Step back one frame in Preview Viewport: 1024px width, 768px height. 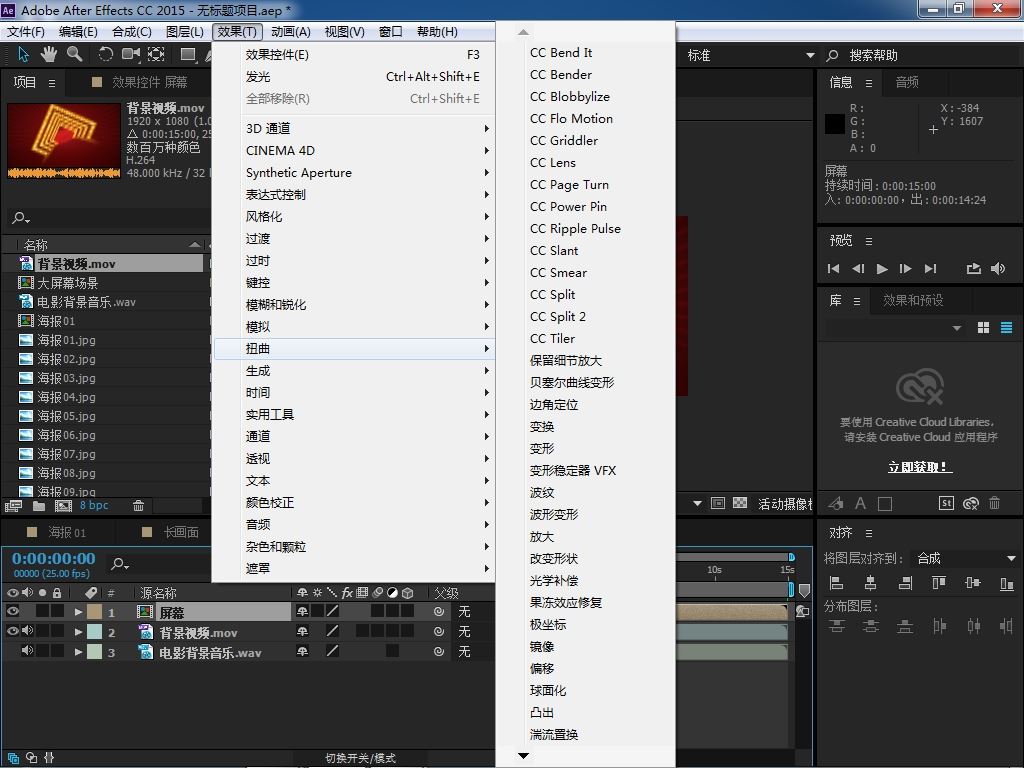point(858,268)
